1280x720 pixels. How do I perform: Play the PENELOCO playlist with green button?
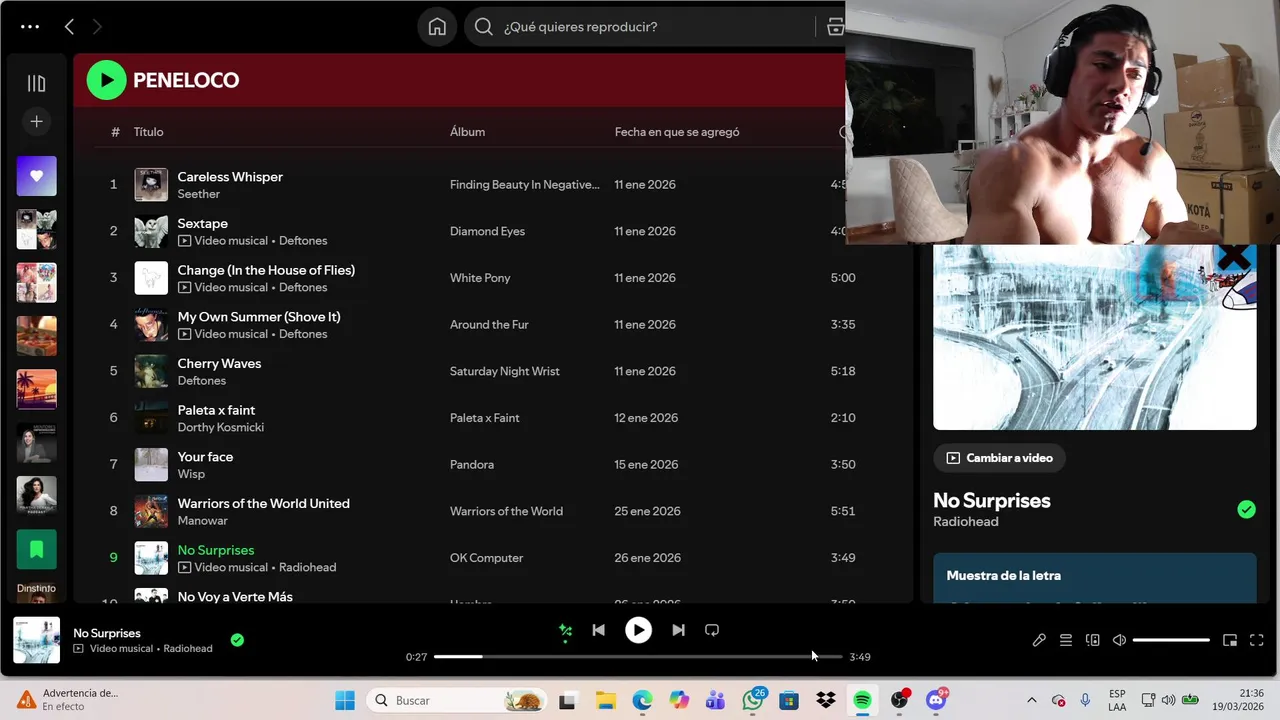pyautogui.click(x=106, y=80)
